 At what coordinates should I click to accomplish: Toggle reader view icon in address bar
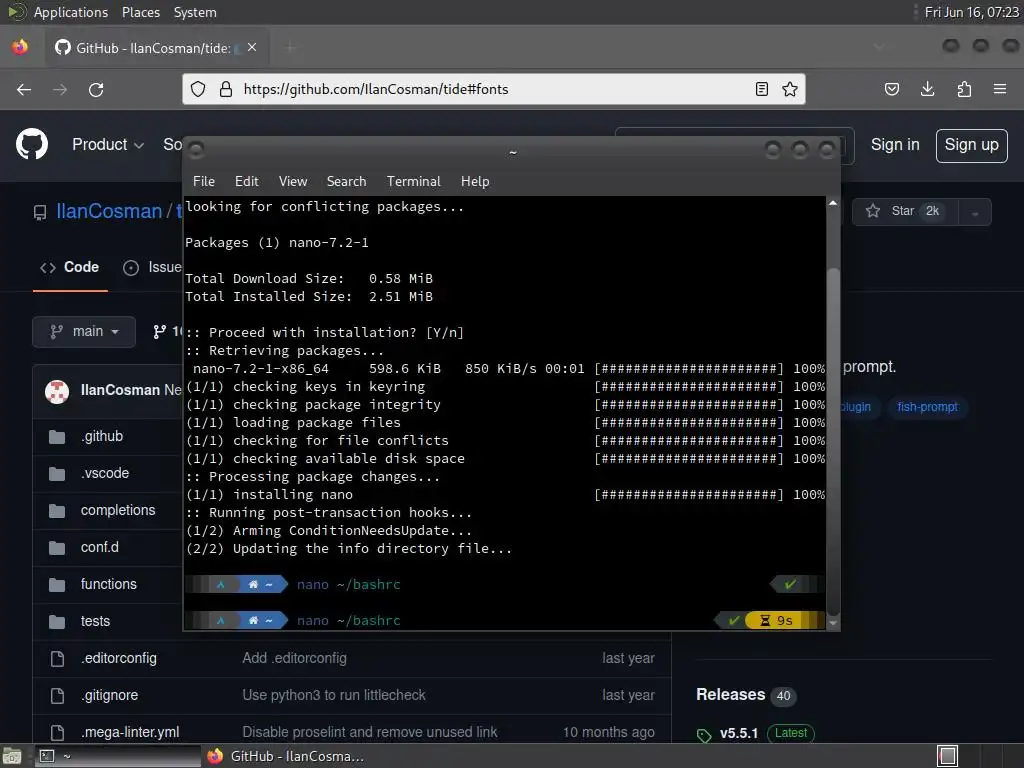tap(761, 89)
